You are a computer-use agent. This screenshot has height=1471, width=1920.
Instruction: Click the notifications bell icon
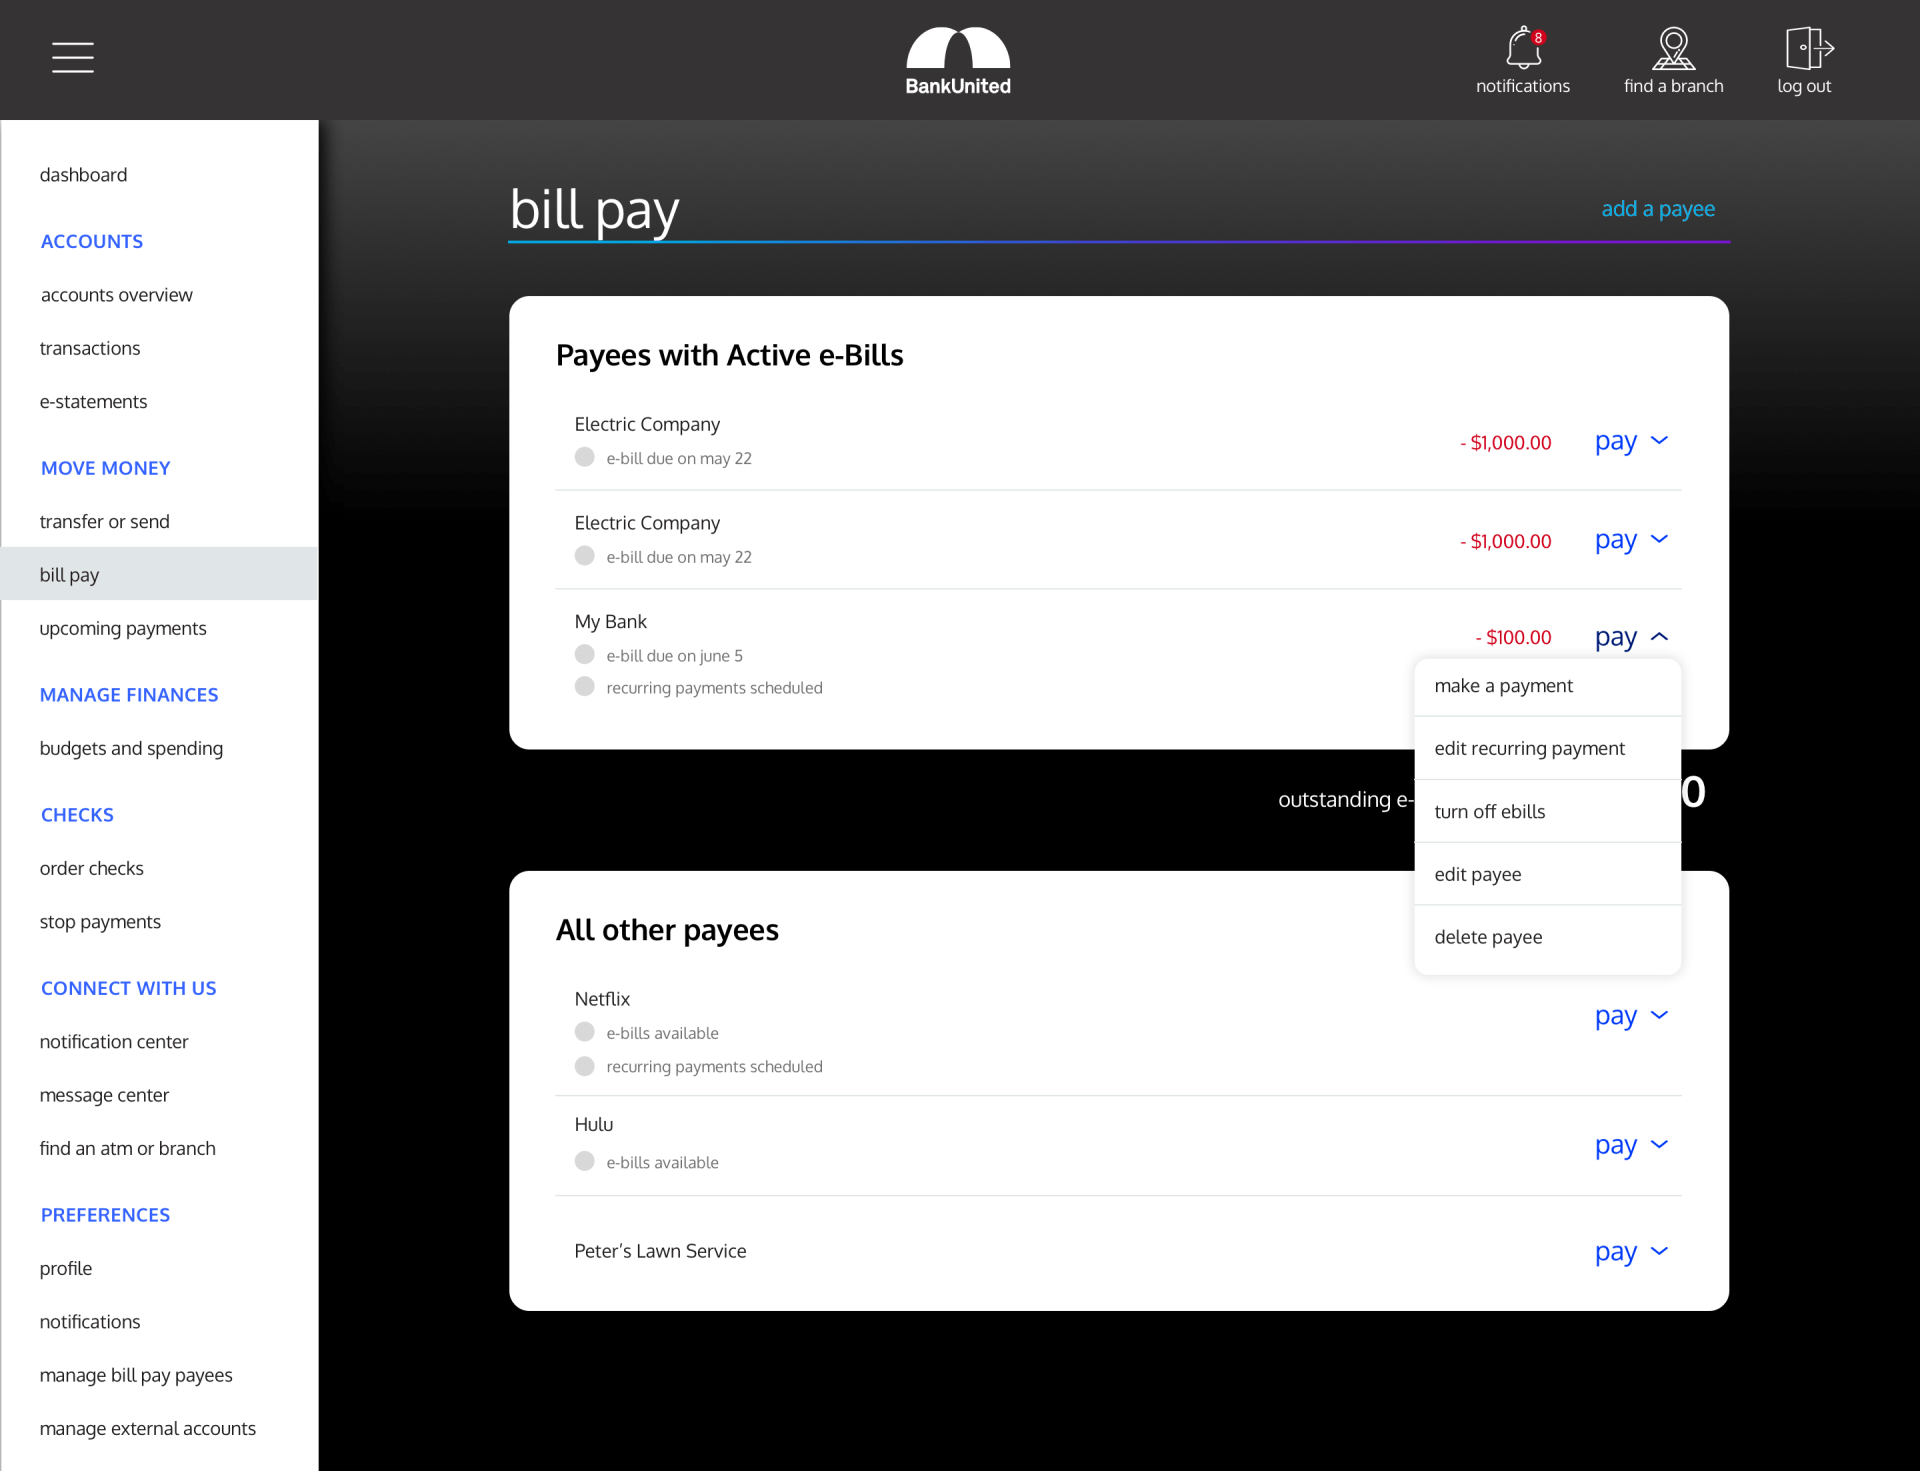coord(1521,48)
